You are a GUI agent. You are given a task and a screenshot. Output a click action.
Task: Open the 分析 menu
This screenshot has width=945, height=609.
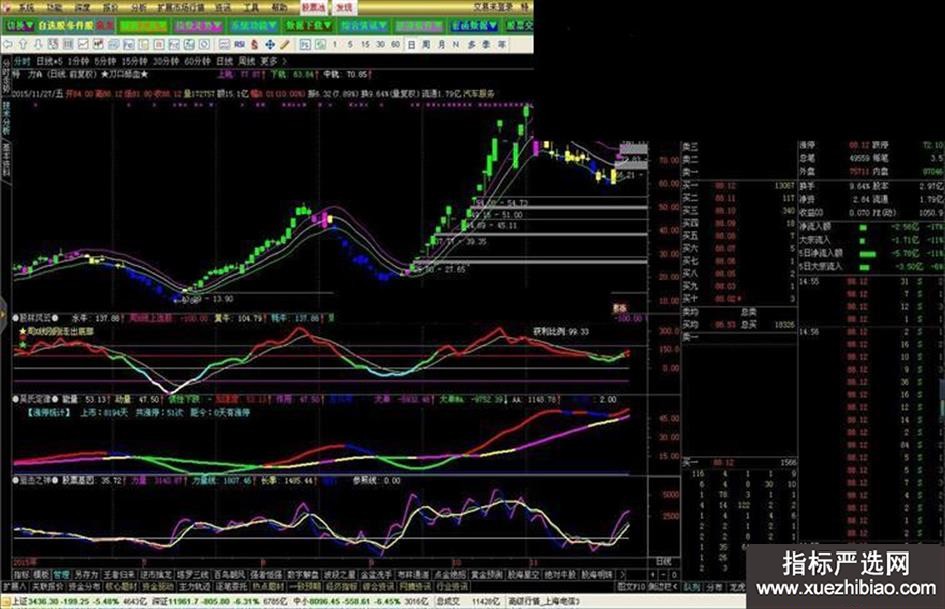pyautogui.click(x=139, y=8)
